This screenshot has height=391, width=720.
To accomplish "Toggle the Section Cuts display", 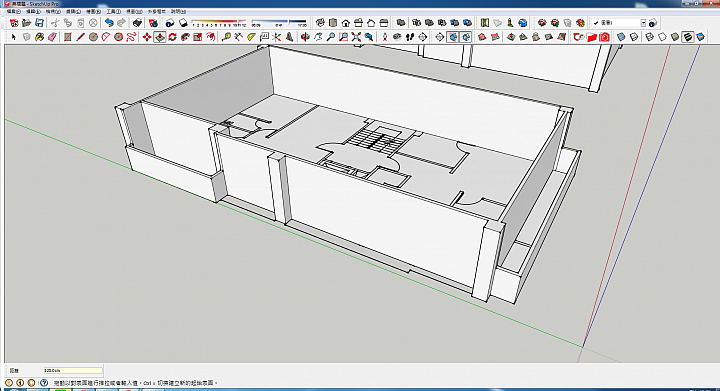I will 466,37.
